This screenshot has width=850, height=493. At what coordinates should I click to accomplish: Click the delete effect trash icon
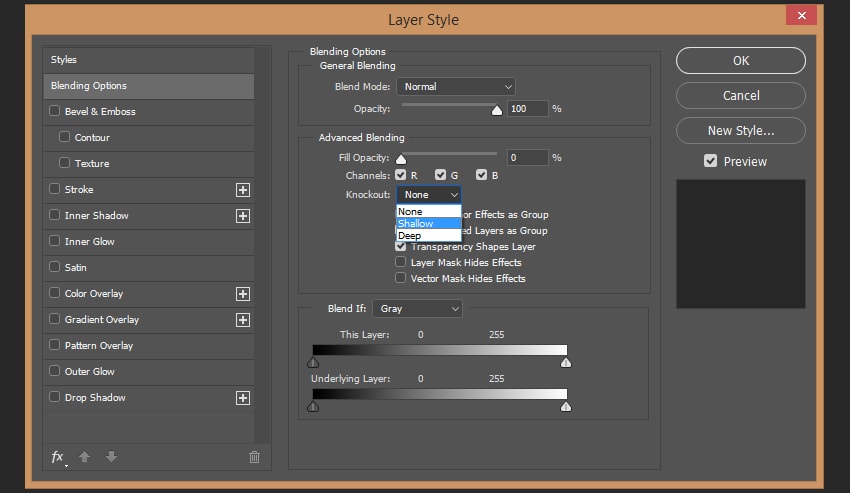(x=254, y=457)
